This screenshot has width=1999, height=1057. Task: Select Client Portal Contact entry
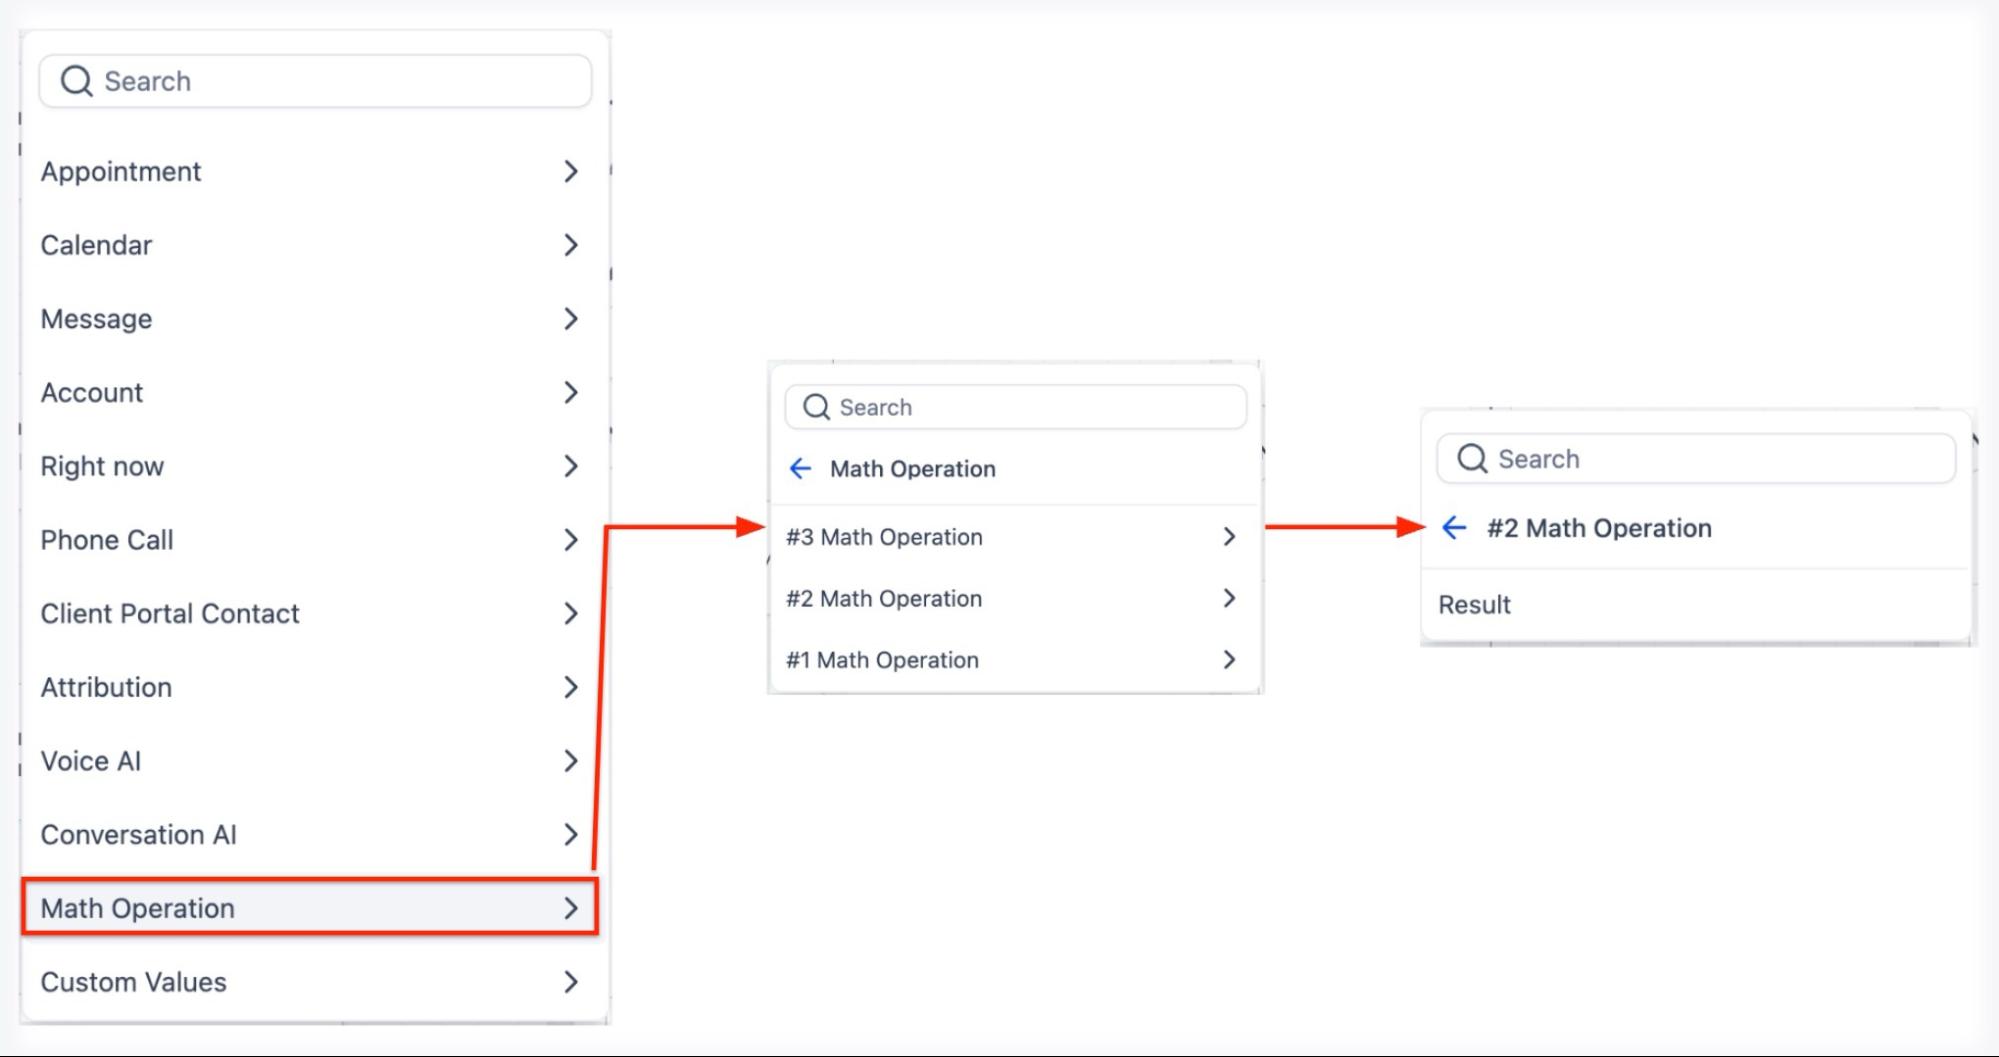[x=170, y=614]
